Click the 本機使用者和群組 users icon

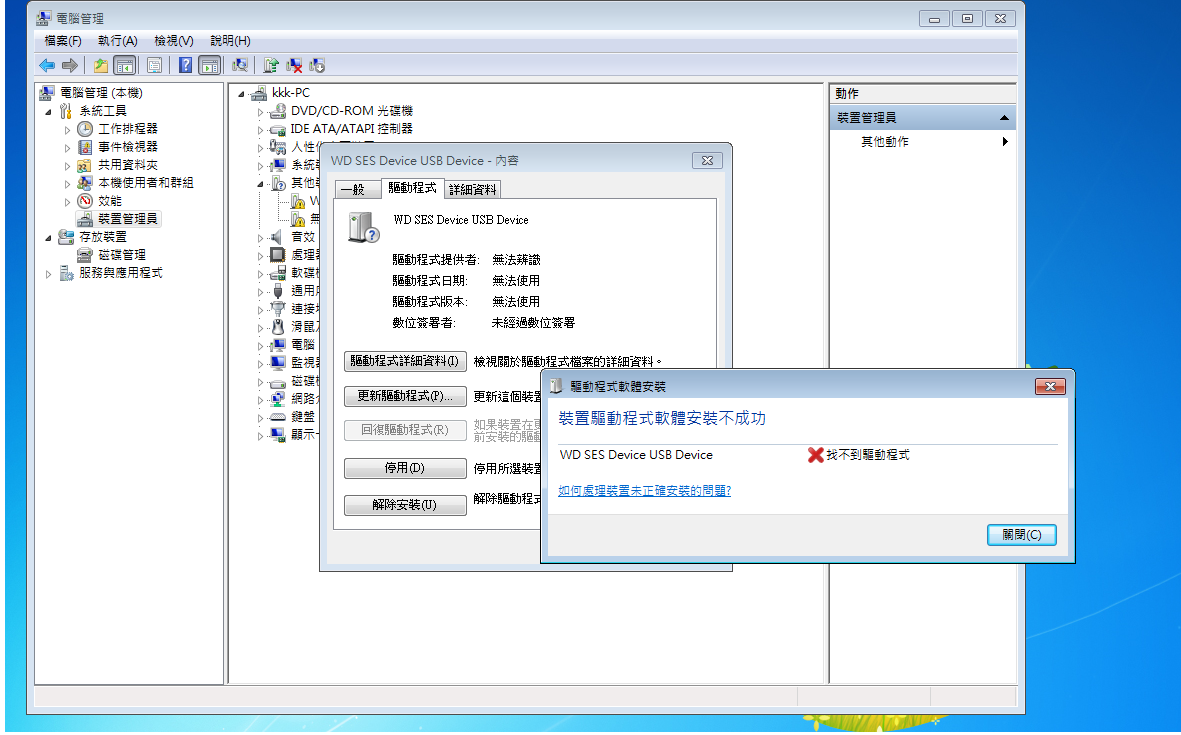(x=85, y=183)
